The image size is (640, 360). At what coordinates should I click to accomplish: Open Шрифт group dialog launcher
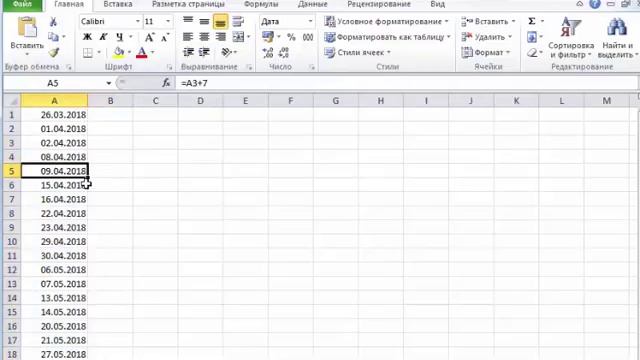click(169, 67)
